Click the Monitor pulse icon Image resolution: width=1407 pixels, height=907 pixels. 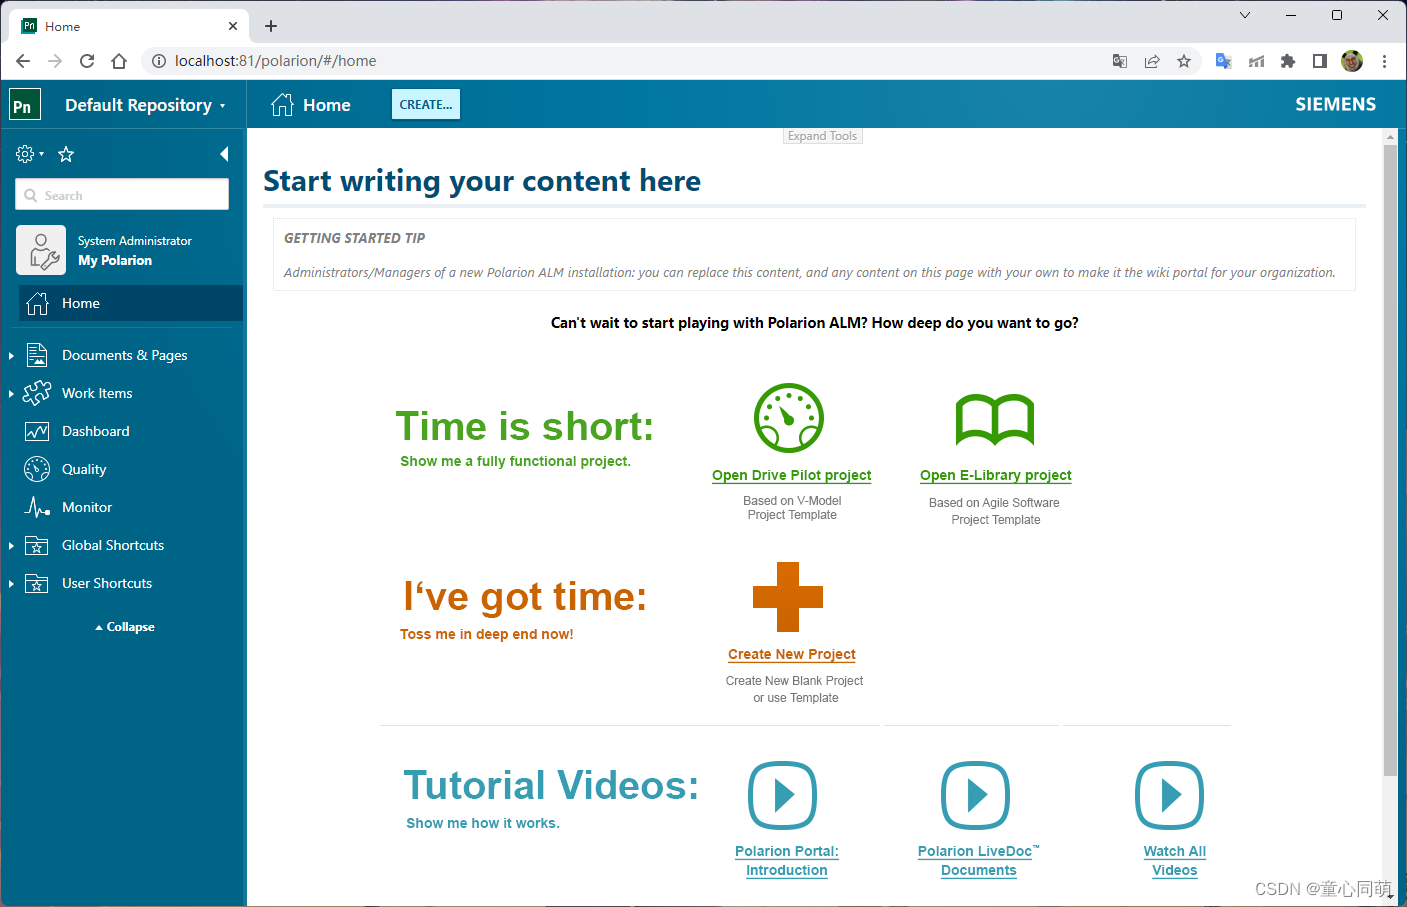(x=37, y=507)
